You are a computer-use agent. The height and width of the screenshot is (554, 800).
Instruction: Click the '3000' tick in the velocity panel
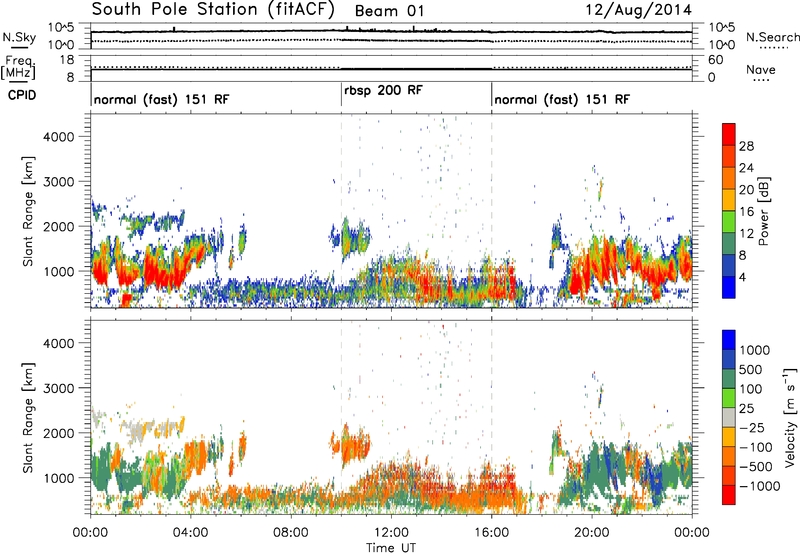(x=59, y=388)
